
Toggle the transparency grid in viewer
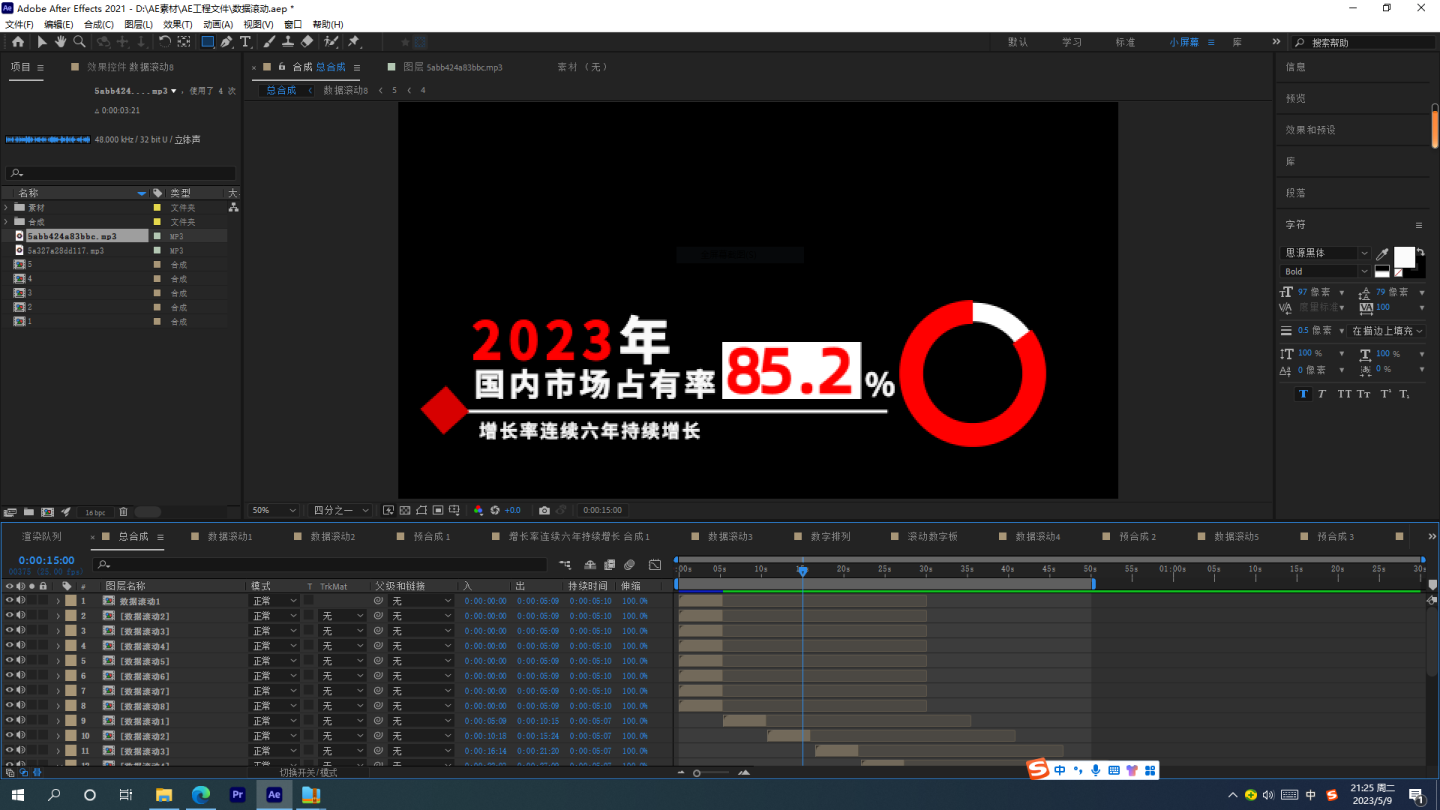click(405, 510)
